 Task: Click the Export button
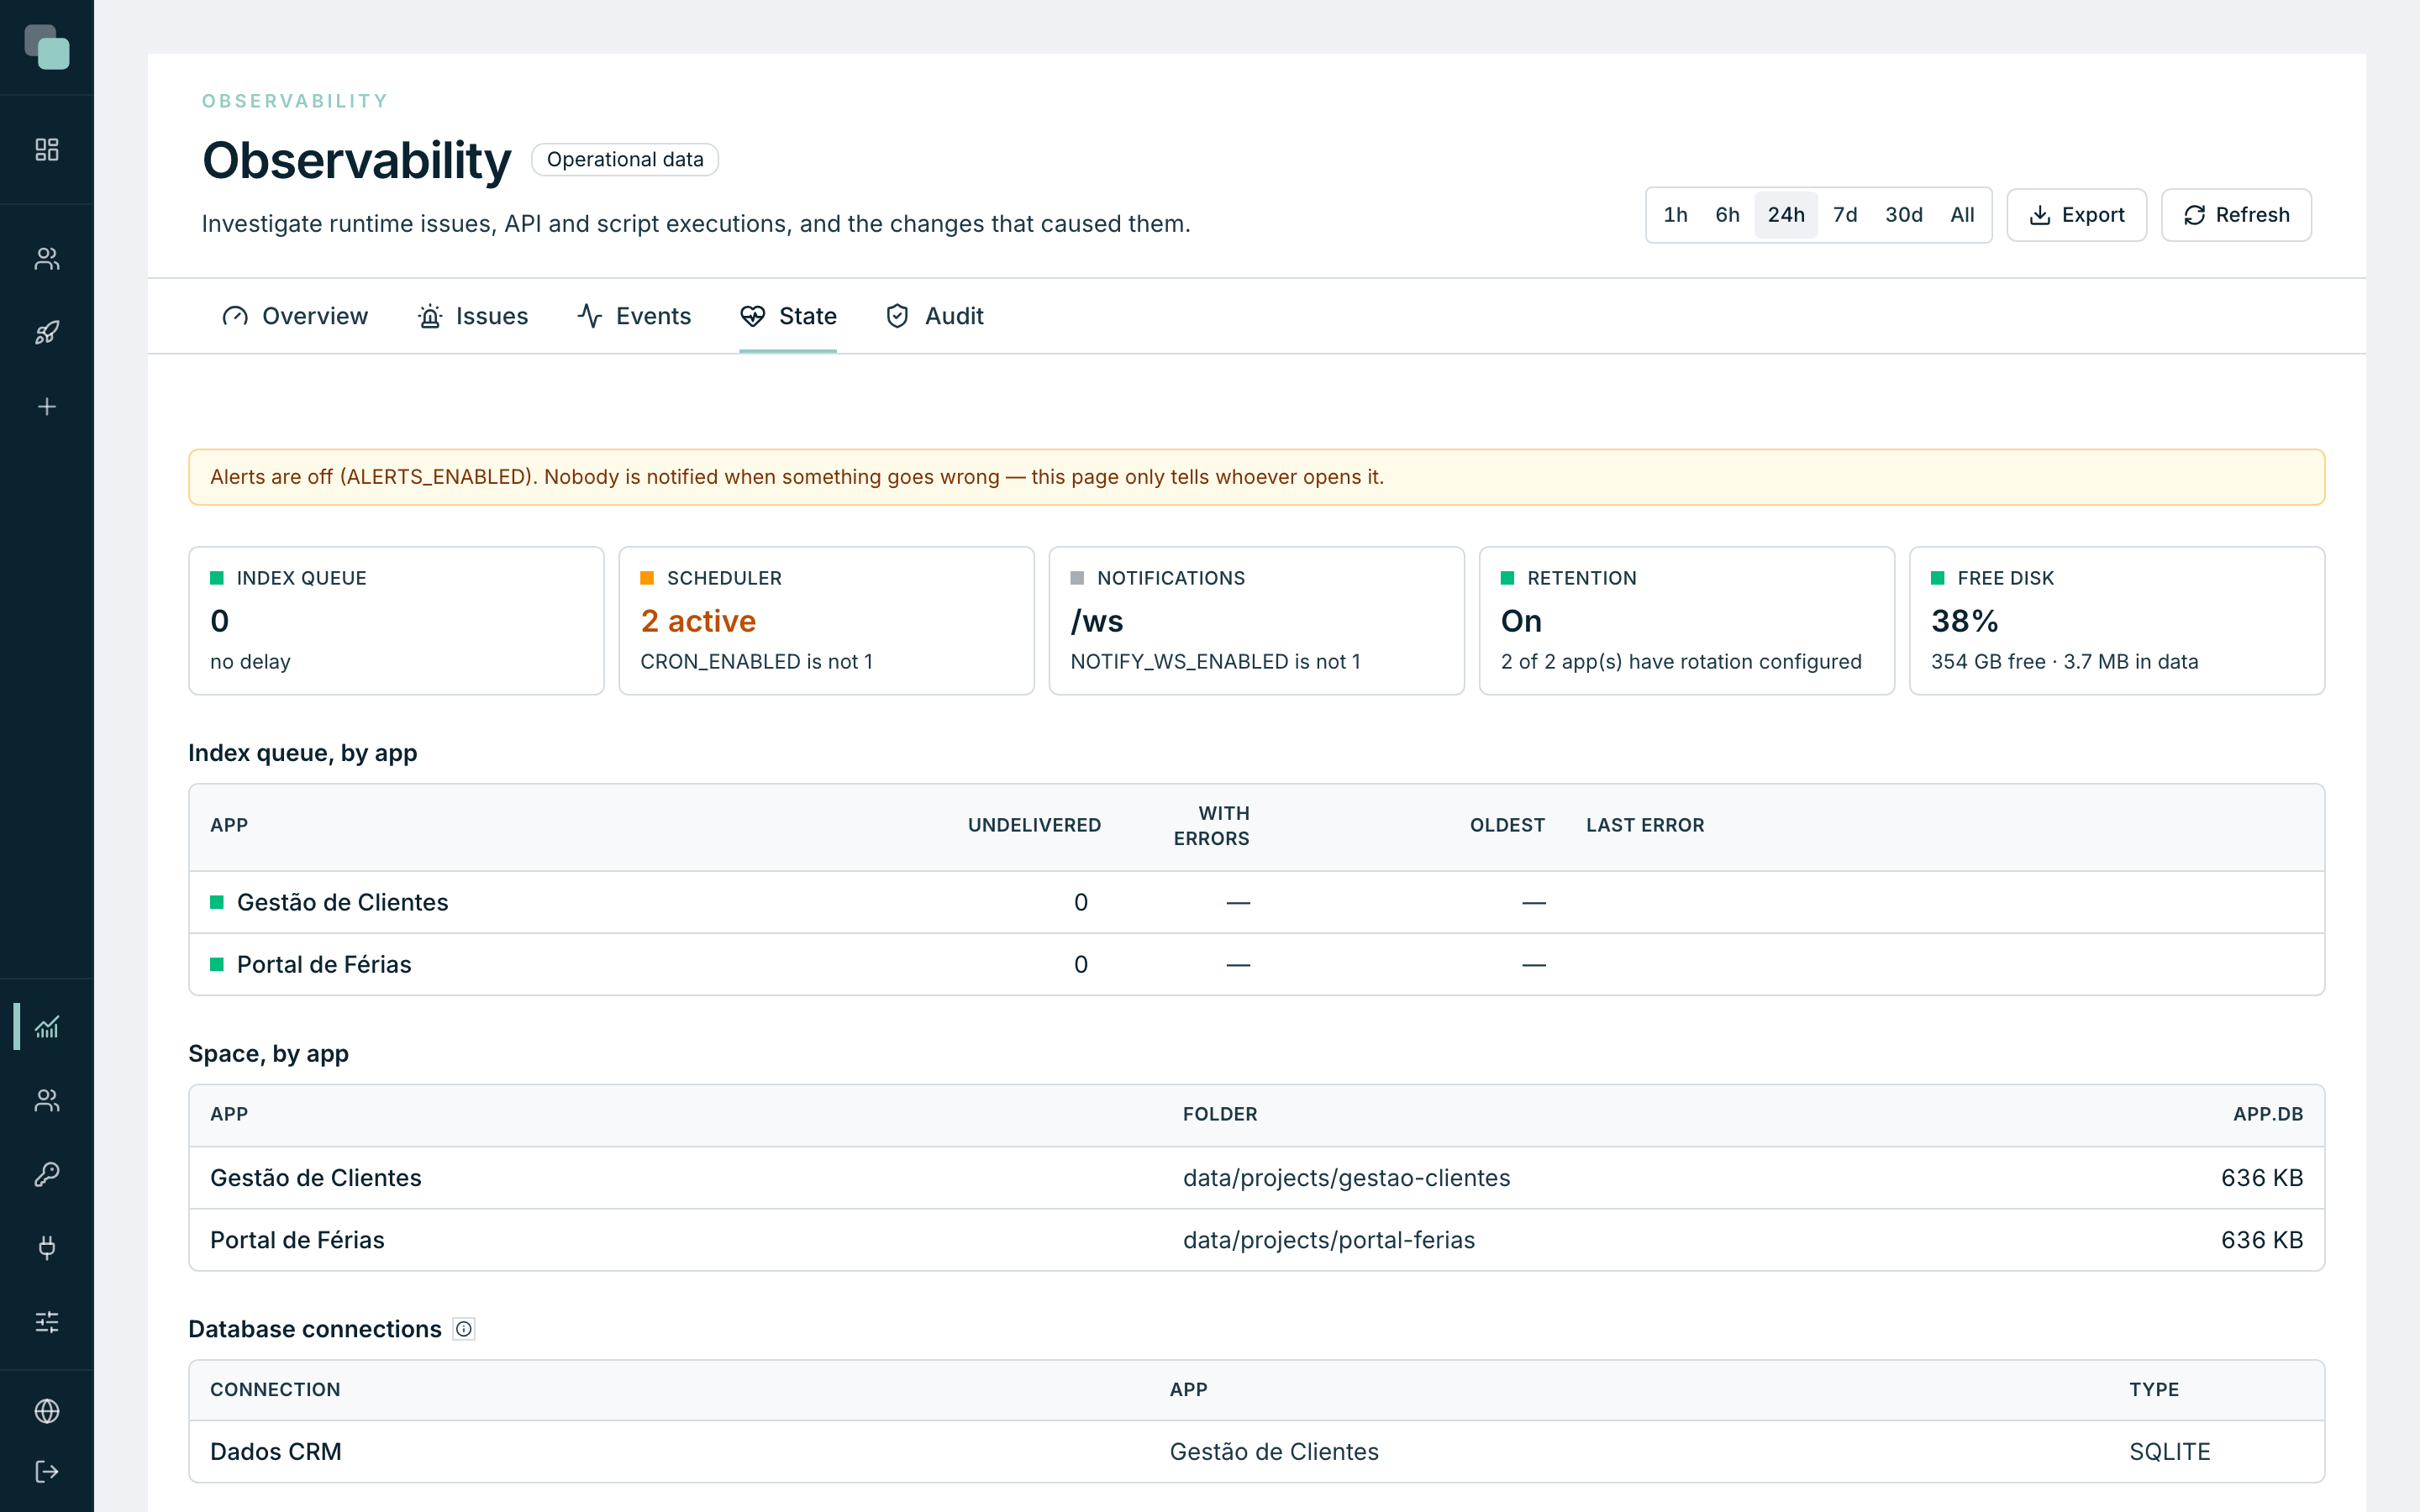pyautogui.click(x=2076, y=215)
